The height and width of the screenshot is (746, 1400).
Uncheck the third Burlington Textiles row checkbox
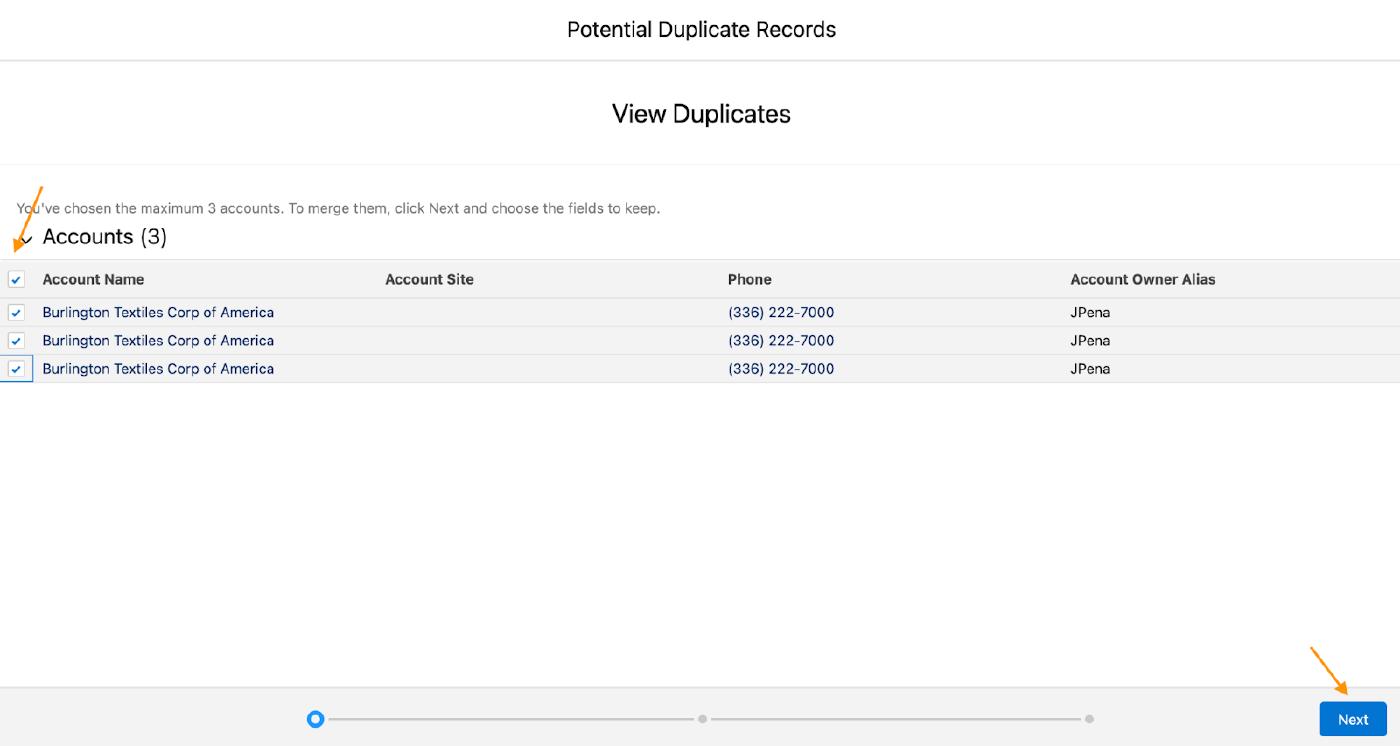click(x=16, y=369)
